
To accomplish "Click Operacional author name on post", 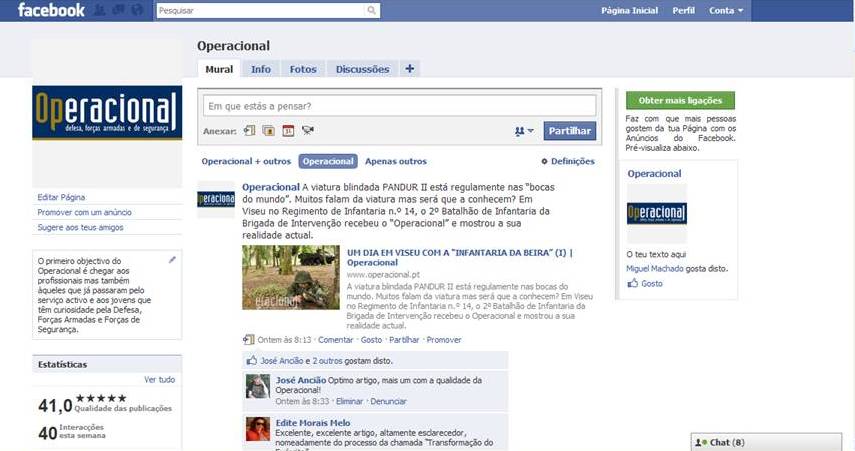I will tap(270, 187).
